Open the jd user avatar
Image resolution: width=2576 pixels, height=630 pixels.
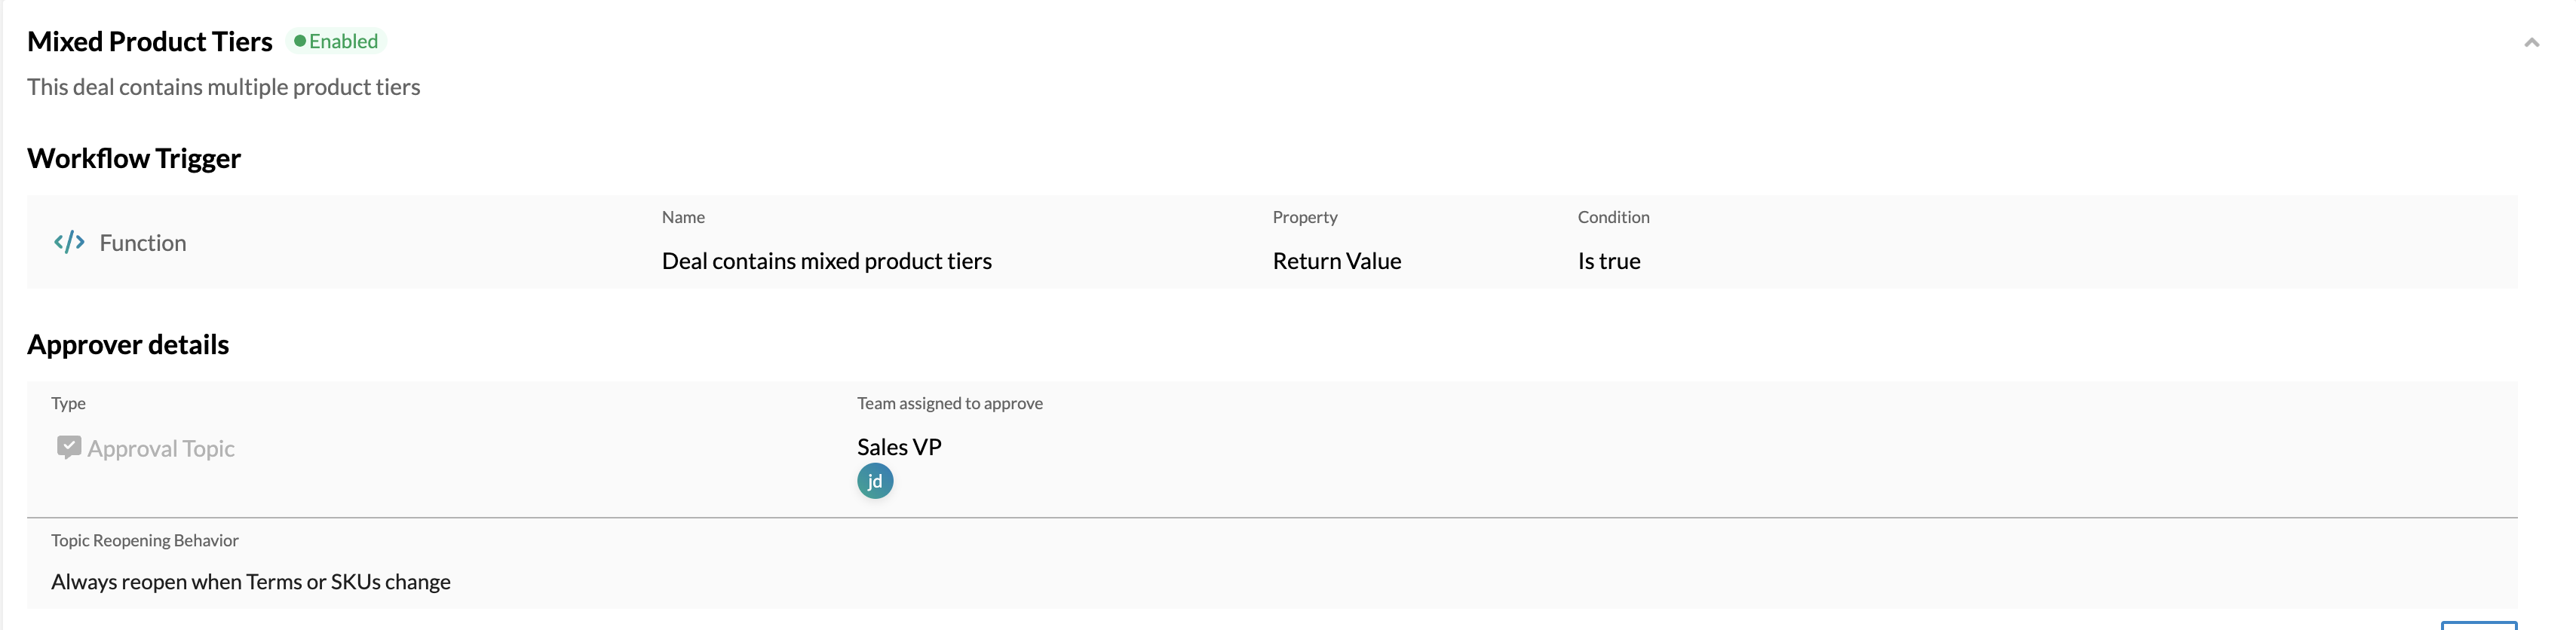pyautogui.click(x=875, y=481)
